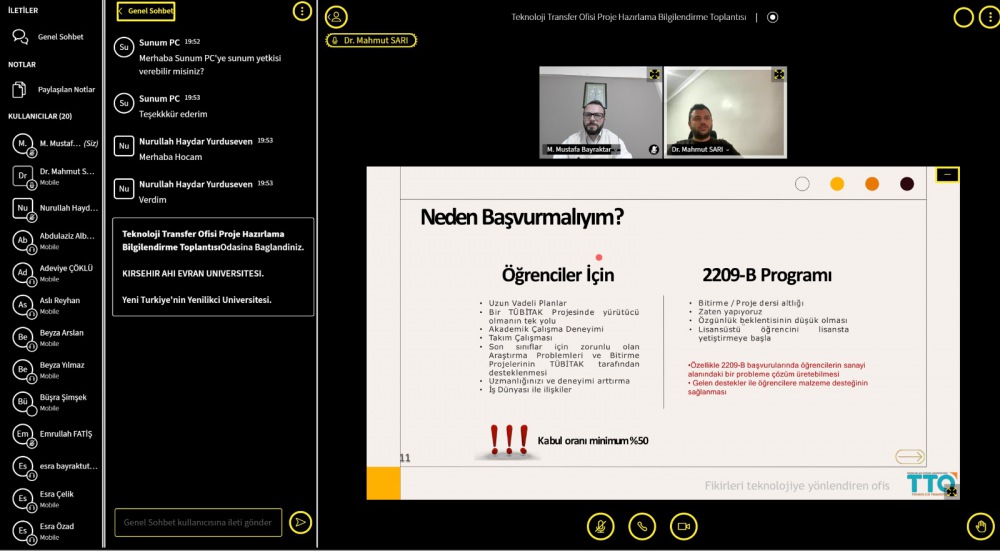The image size is (1000, 551).
Task: Click Esra Özad user avatar
Action: 23,531
